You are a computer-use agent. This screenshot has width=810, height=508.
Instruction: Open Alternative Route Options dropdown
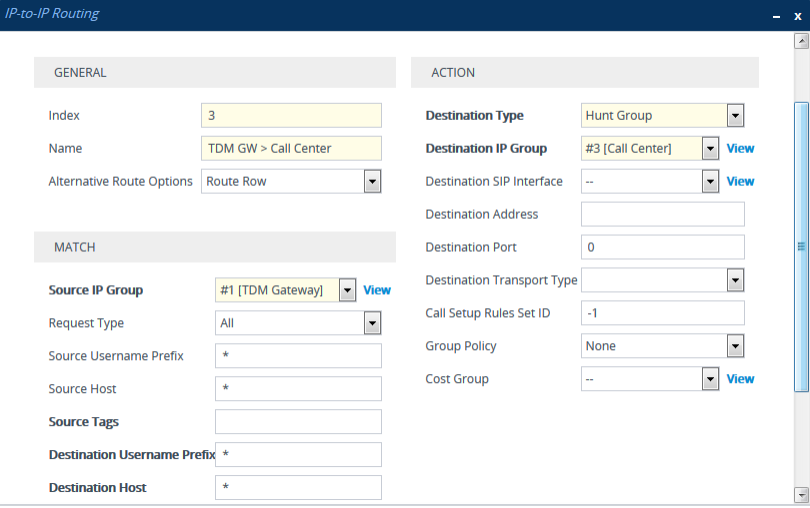click(372, 182)
